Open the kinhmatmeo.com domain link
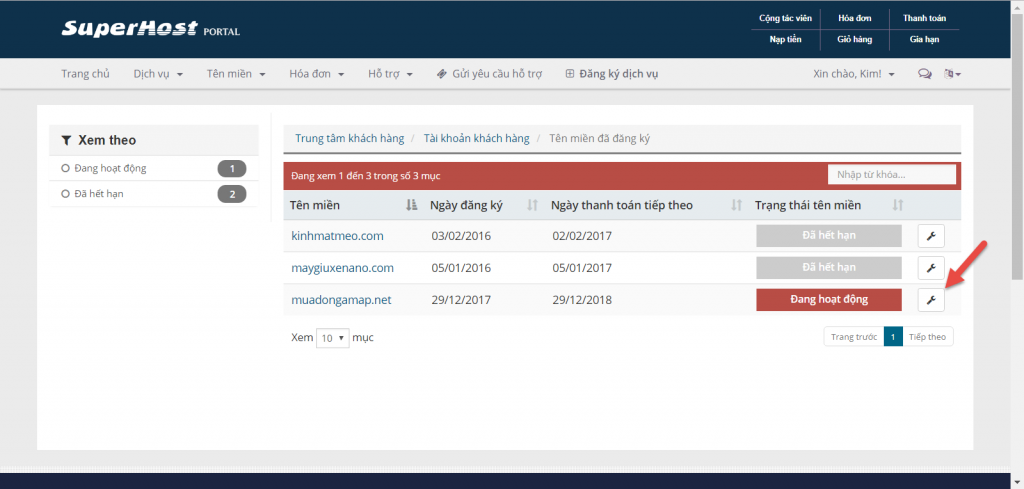The image size is (1024, 489). (x=337, y=236)
